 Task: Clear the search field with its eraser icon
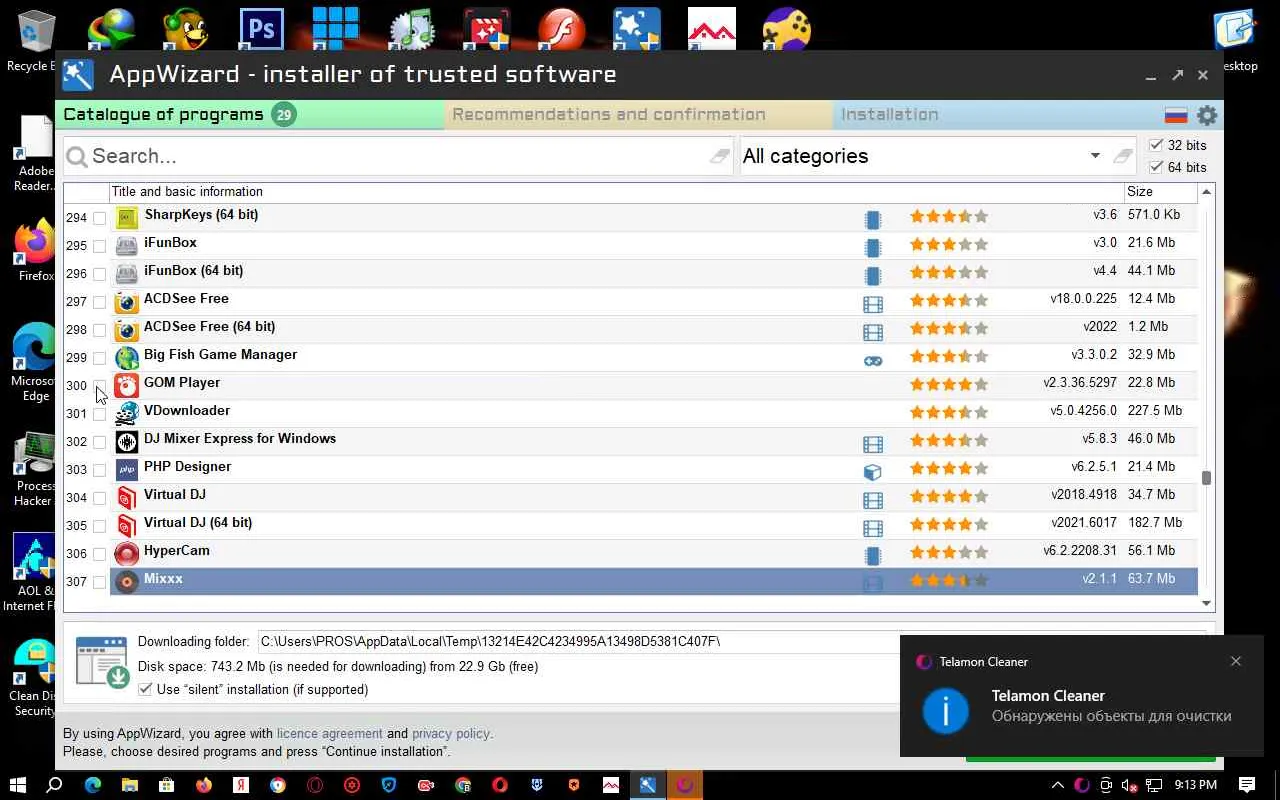click(720, 156)
